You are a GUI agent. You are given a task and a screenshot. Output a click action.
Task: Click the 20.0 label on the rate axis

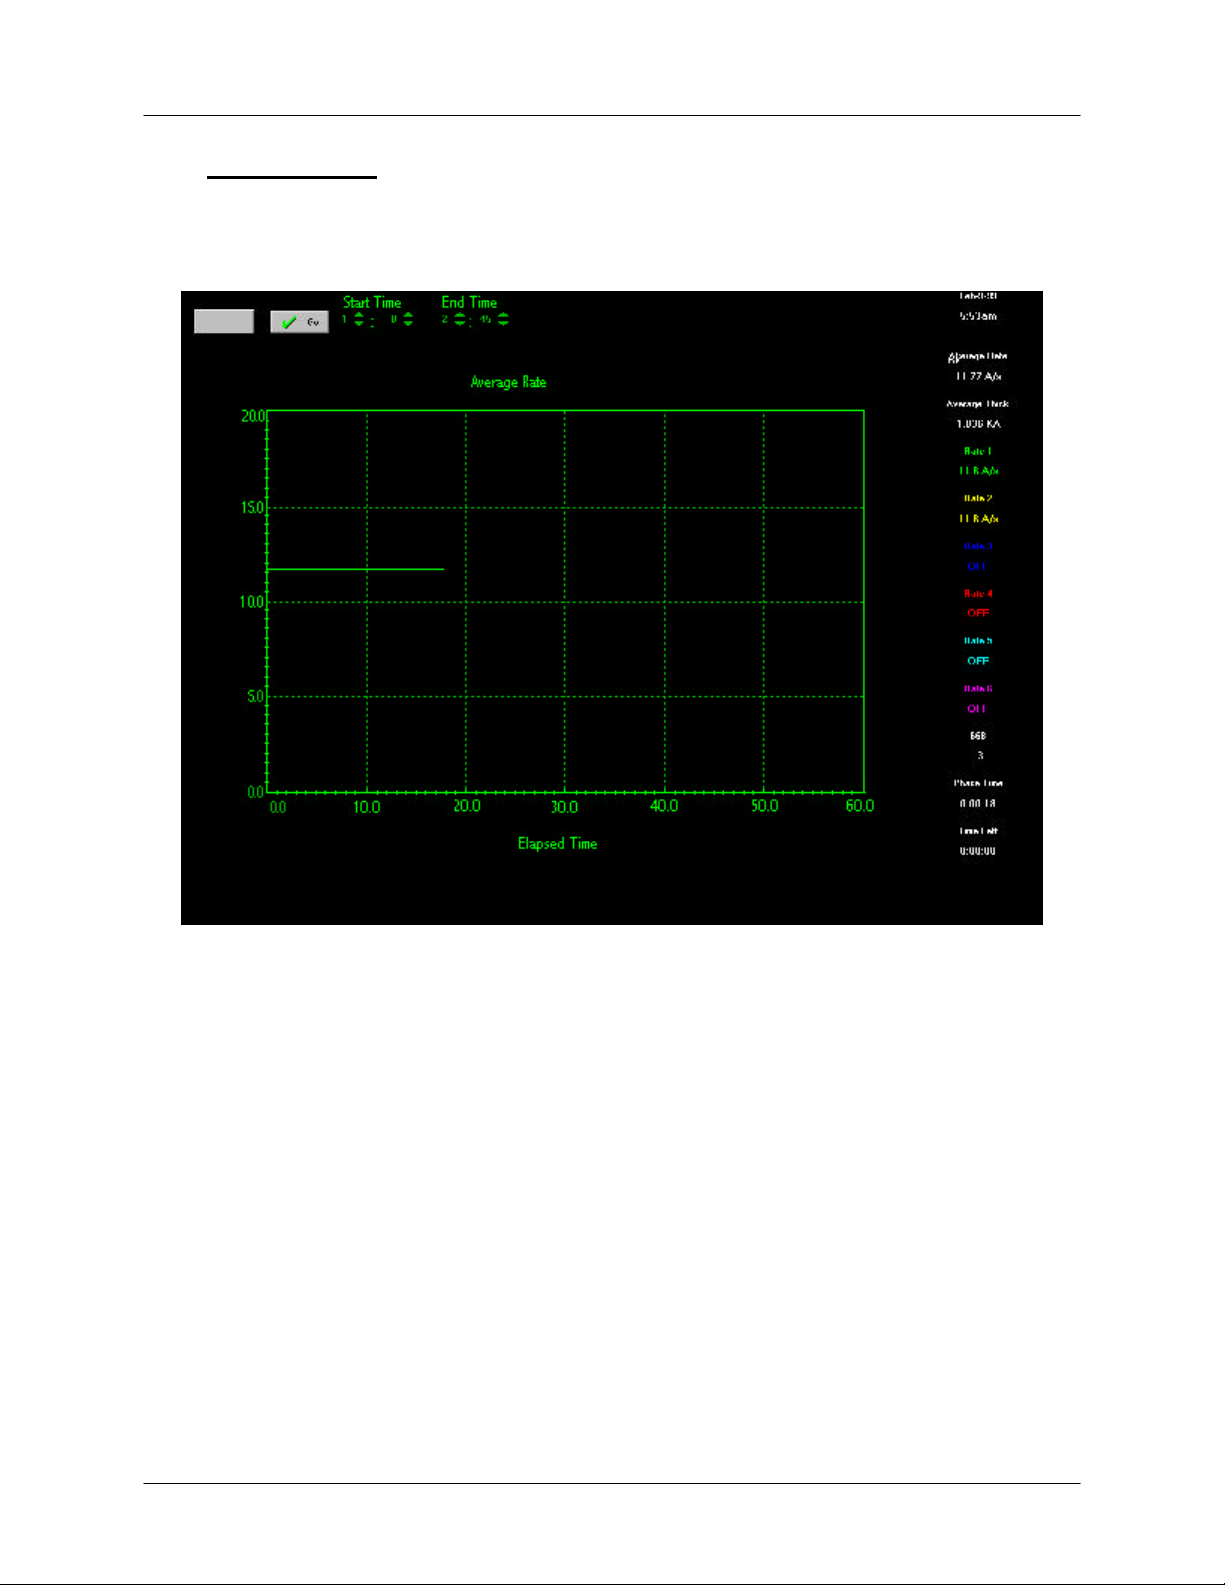point(252,416)
